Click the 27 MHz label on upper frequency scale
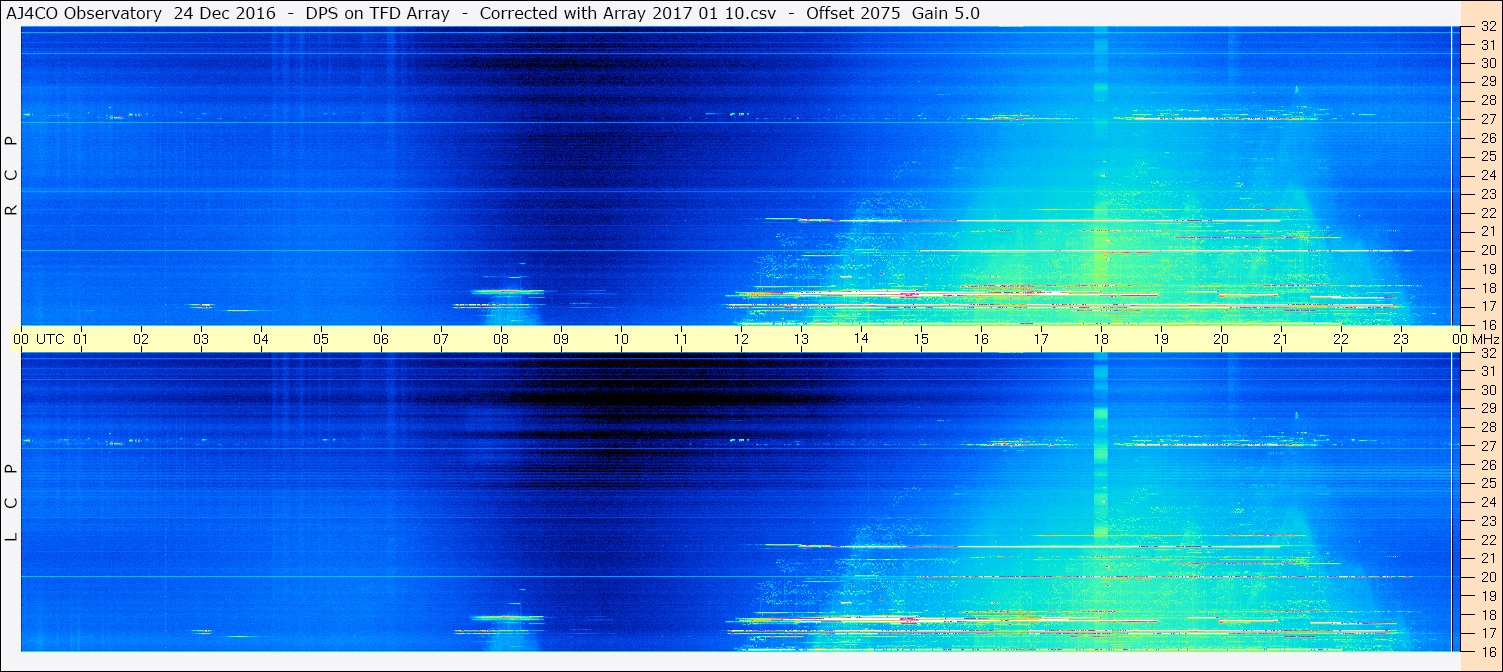This screenshot has height=672, width=1503. pyautogui.click(x=1487, y=119)
